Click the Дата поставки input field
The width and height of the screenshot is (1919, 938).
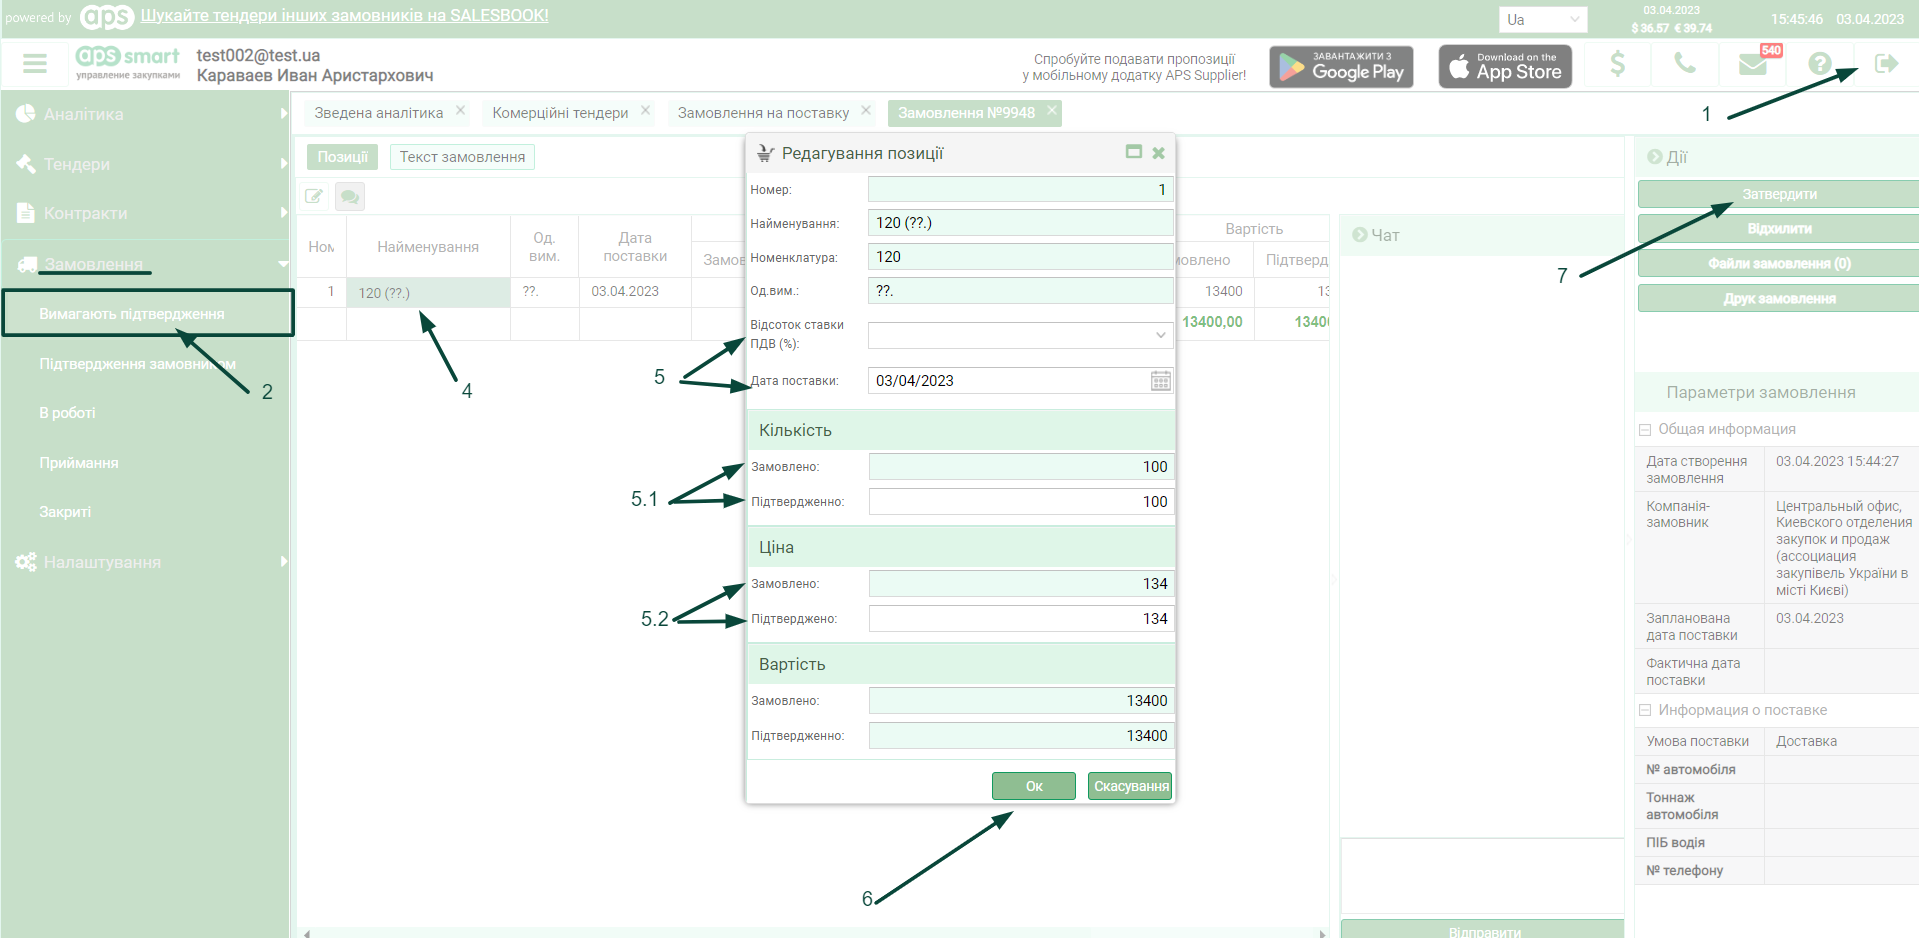coord(1010,381)
